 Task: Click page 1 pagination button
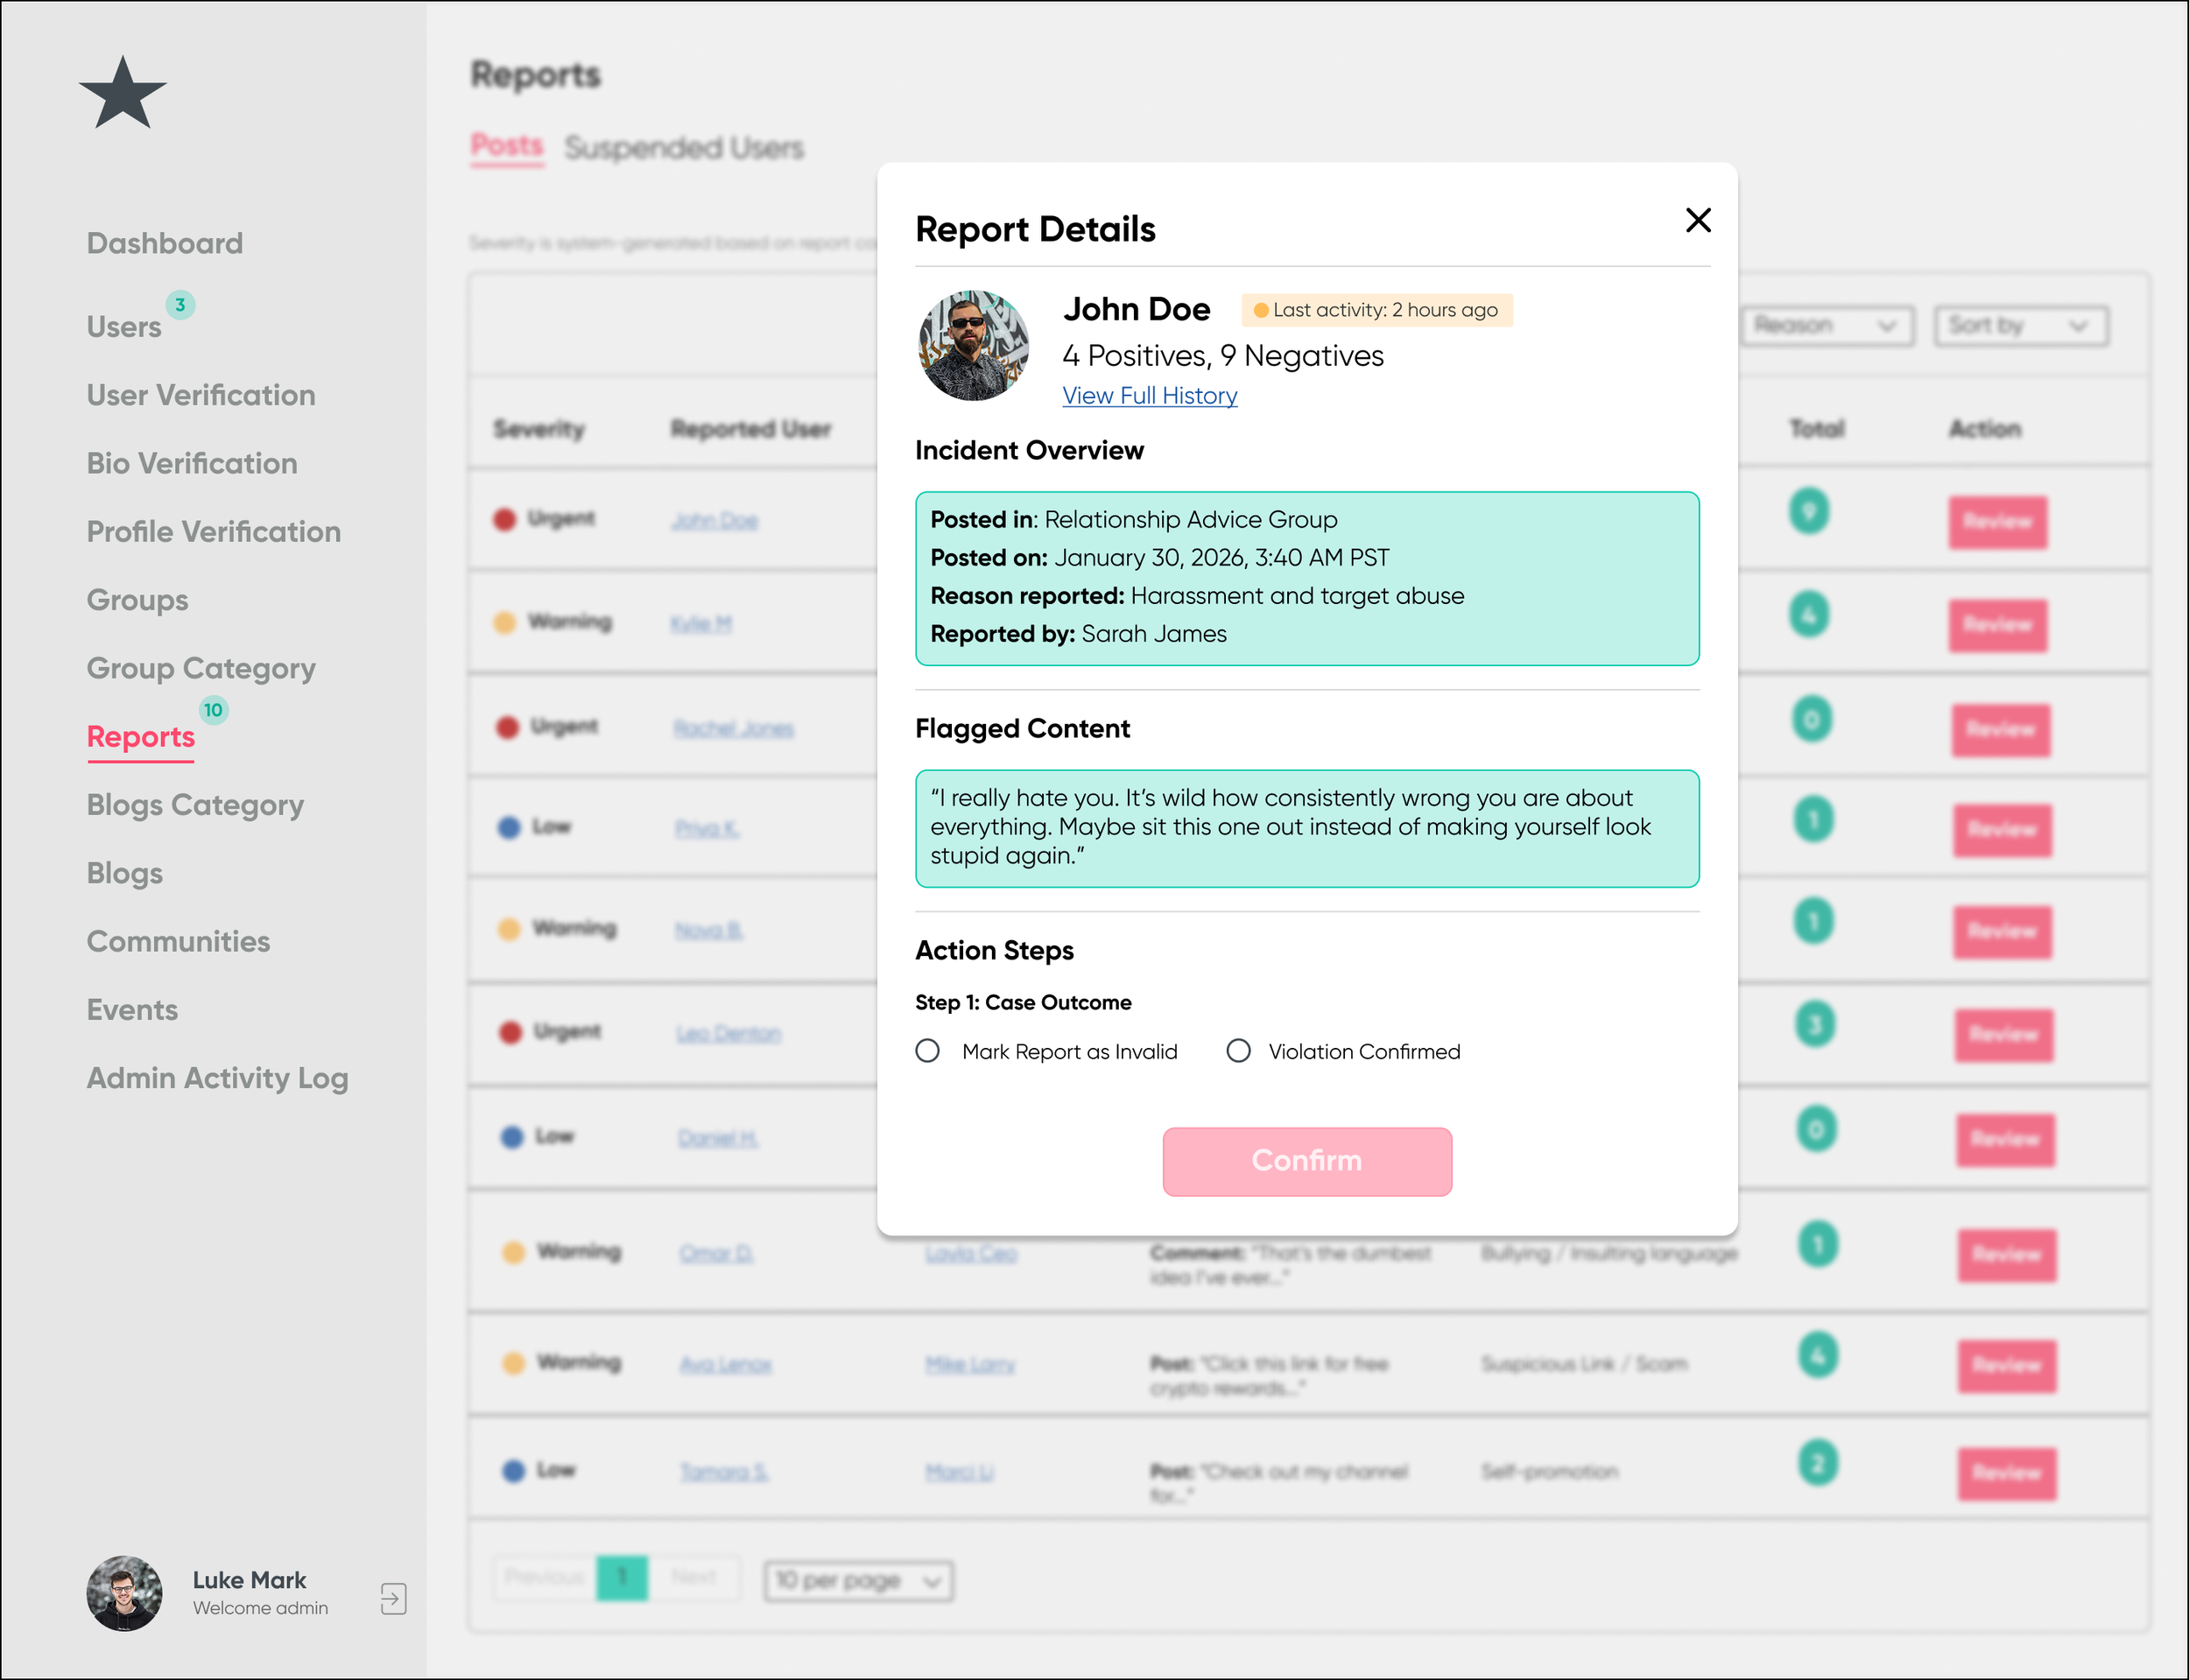tap(622, 1578)
